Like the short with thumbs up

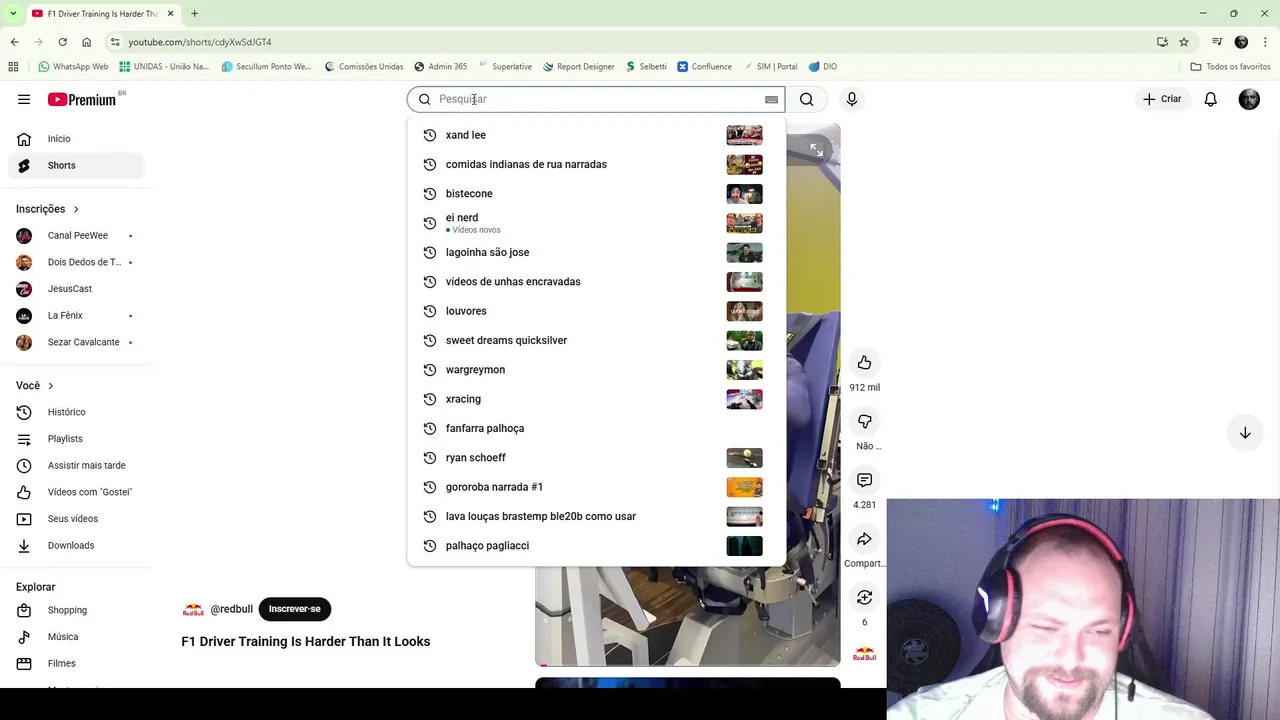864,363
